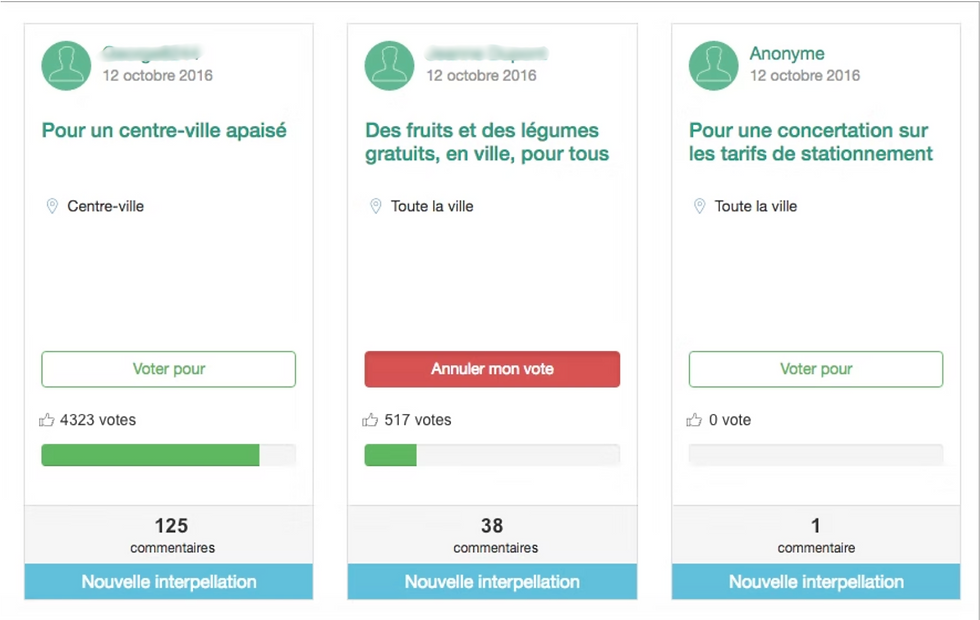Image resolution: width=980 pixels, height=620 pixels.
Task: Click the avatar icon on Anonyme's card
Action: (x=713, y=65)
